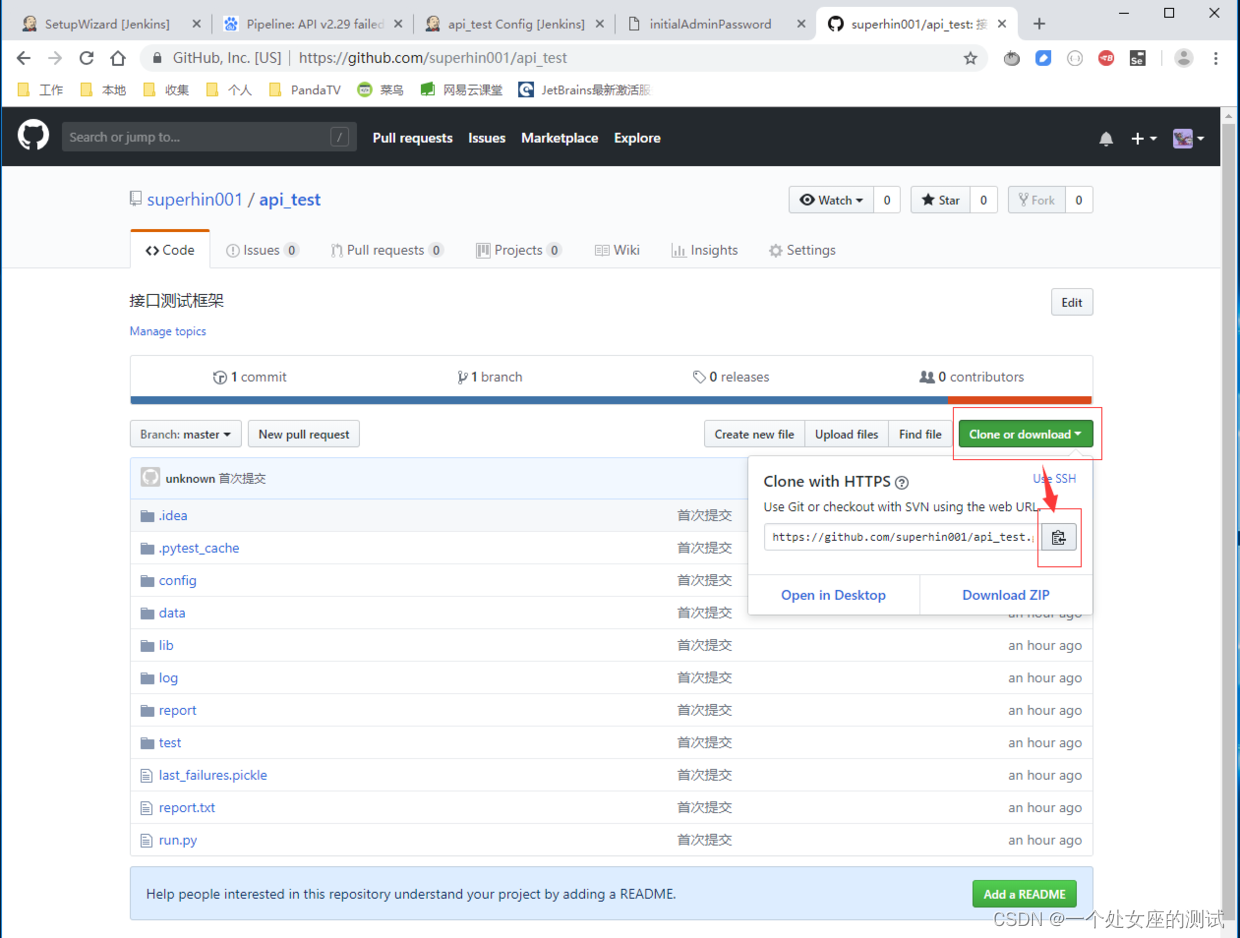The height and width of the screenshot is (938, 1240).
Task: Open the .pytest_cache folder
Action: point(199,548)
